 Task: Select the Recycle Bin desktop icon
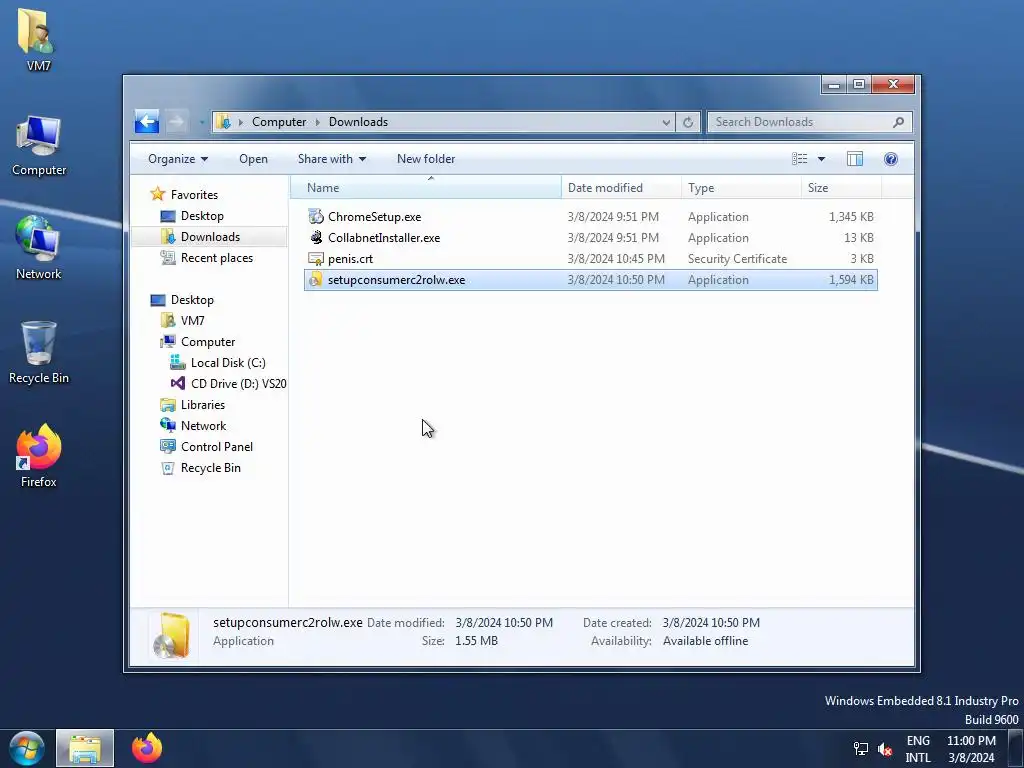39,353
